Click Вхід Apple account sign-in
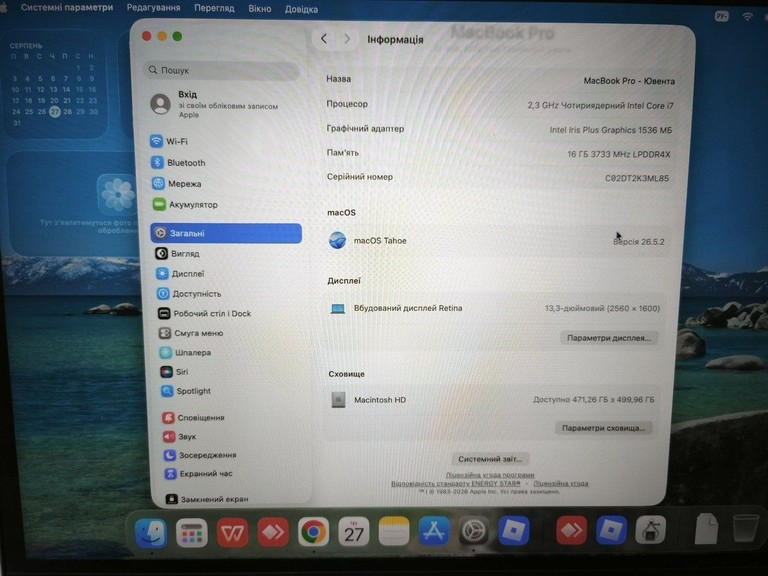The image size is (768, 576). [x=216, y=104]
